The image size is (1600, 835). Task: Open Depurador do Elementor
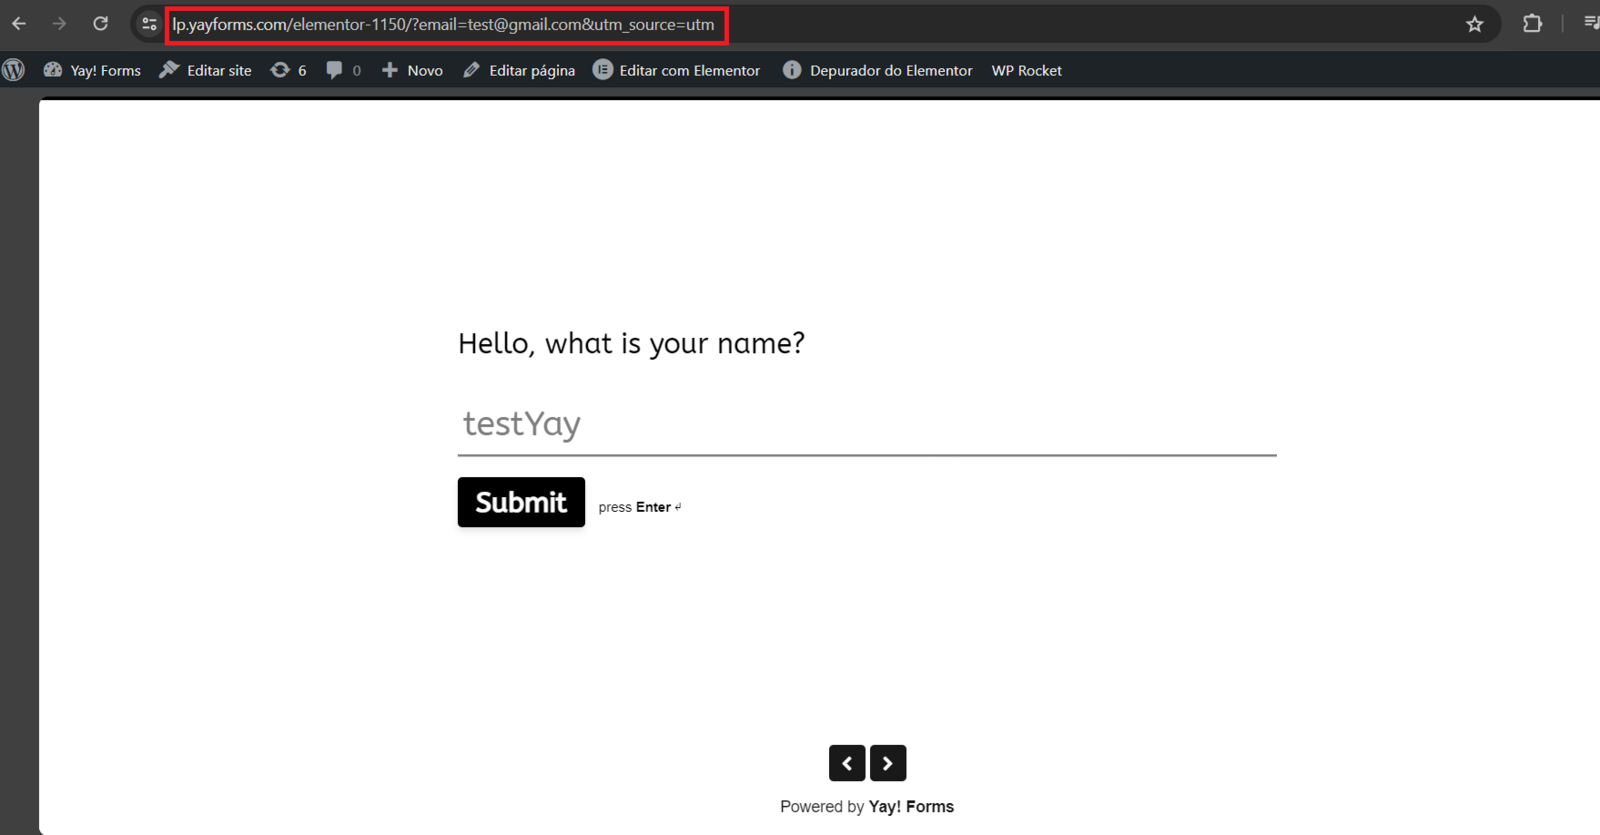tap(878, 70)
